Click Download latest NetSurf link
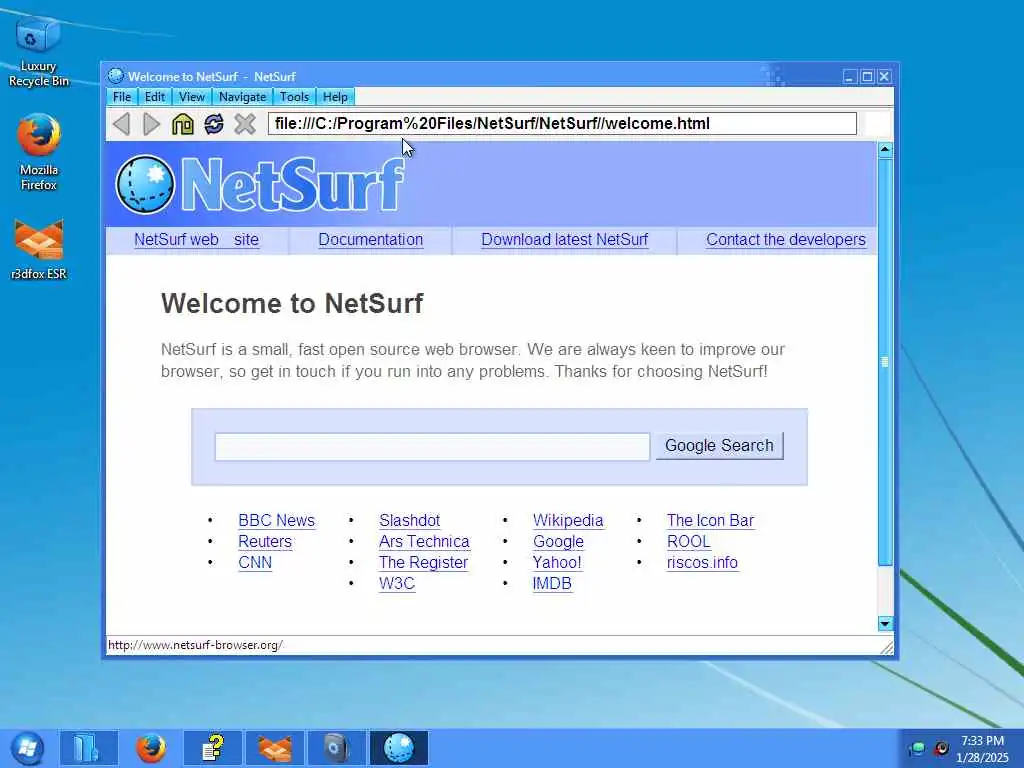This screenshot has height=768, width=1024. coord(564,240)
